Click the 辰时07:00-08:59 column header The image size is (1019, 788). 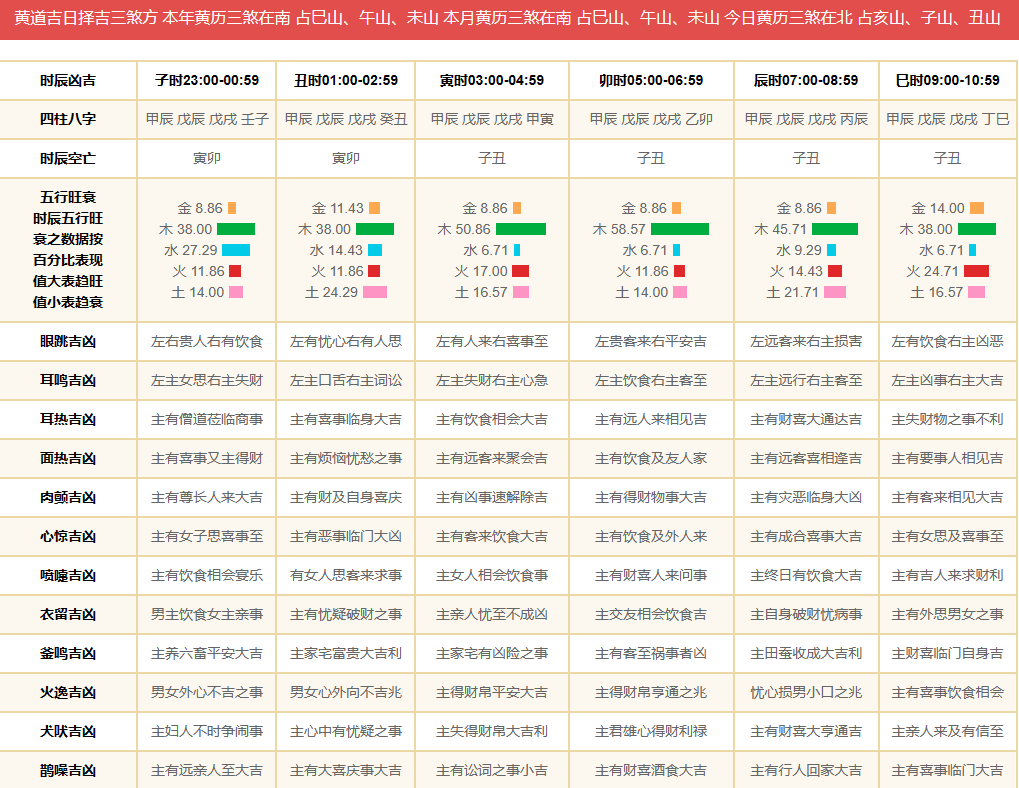click(806, 80)
